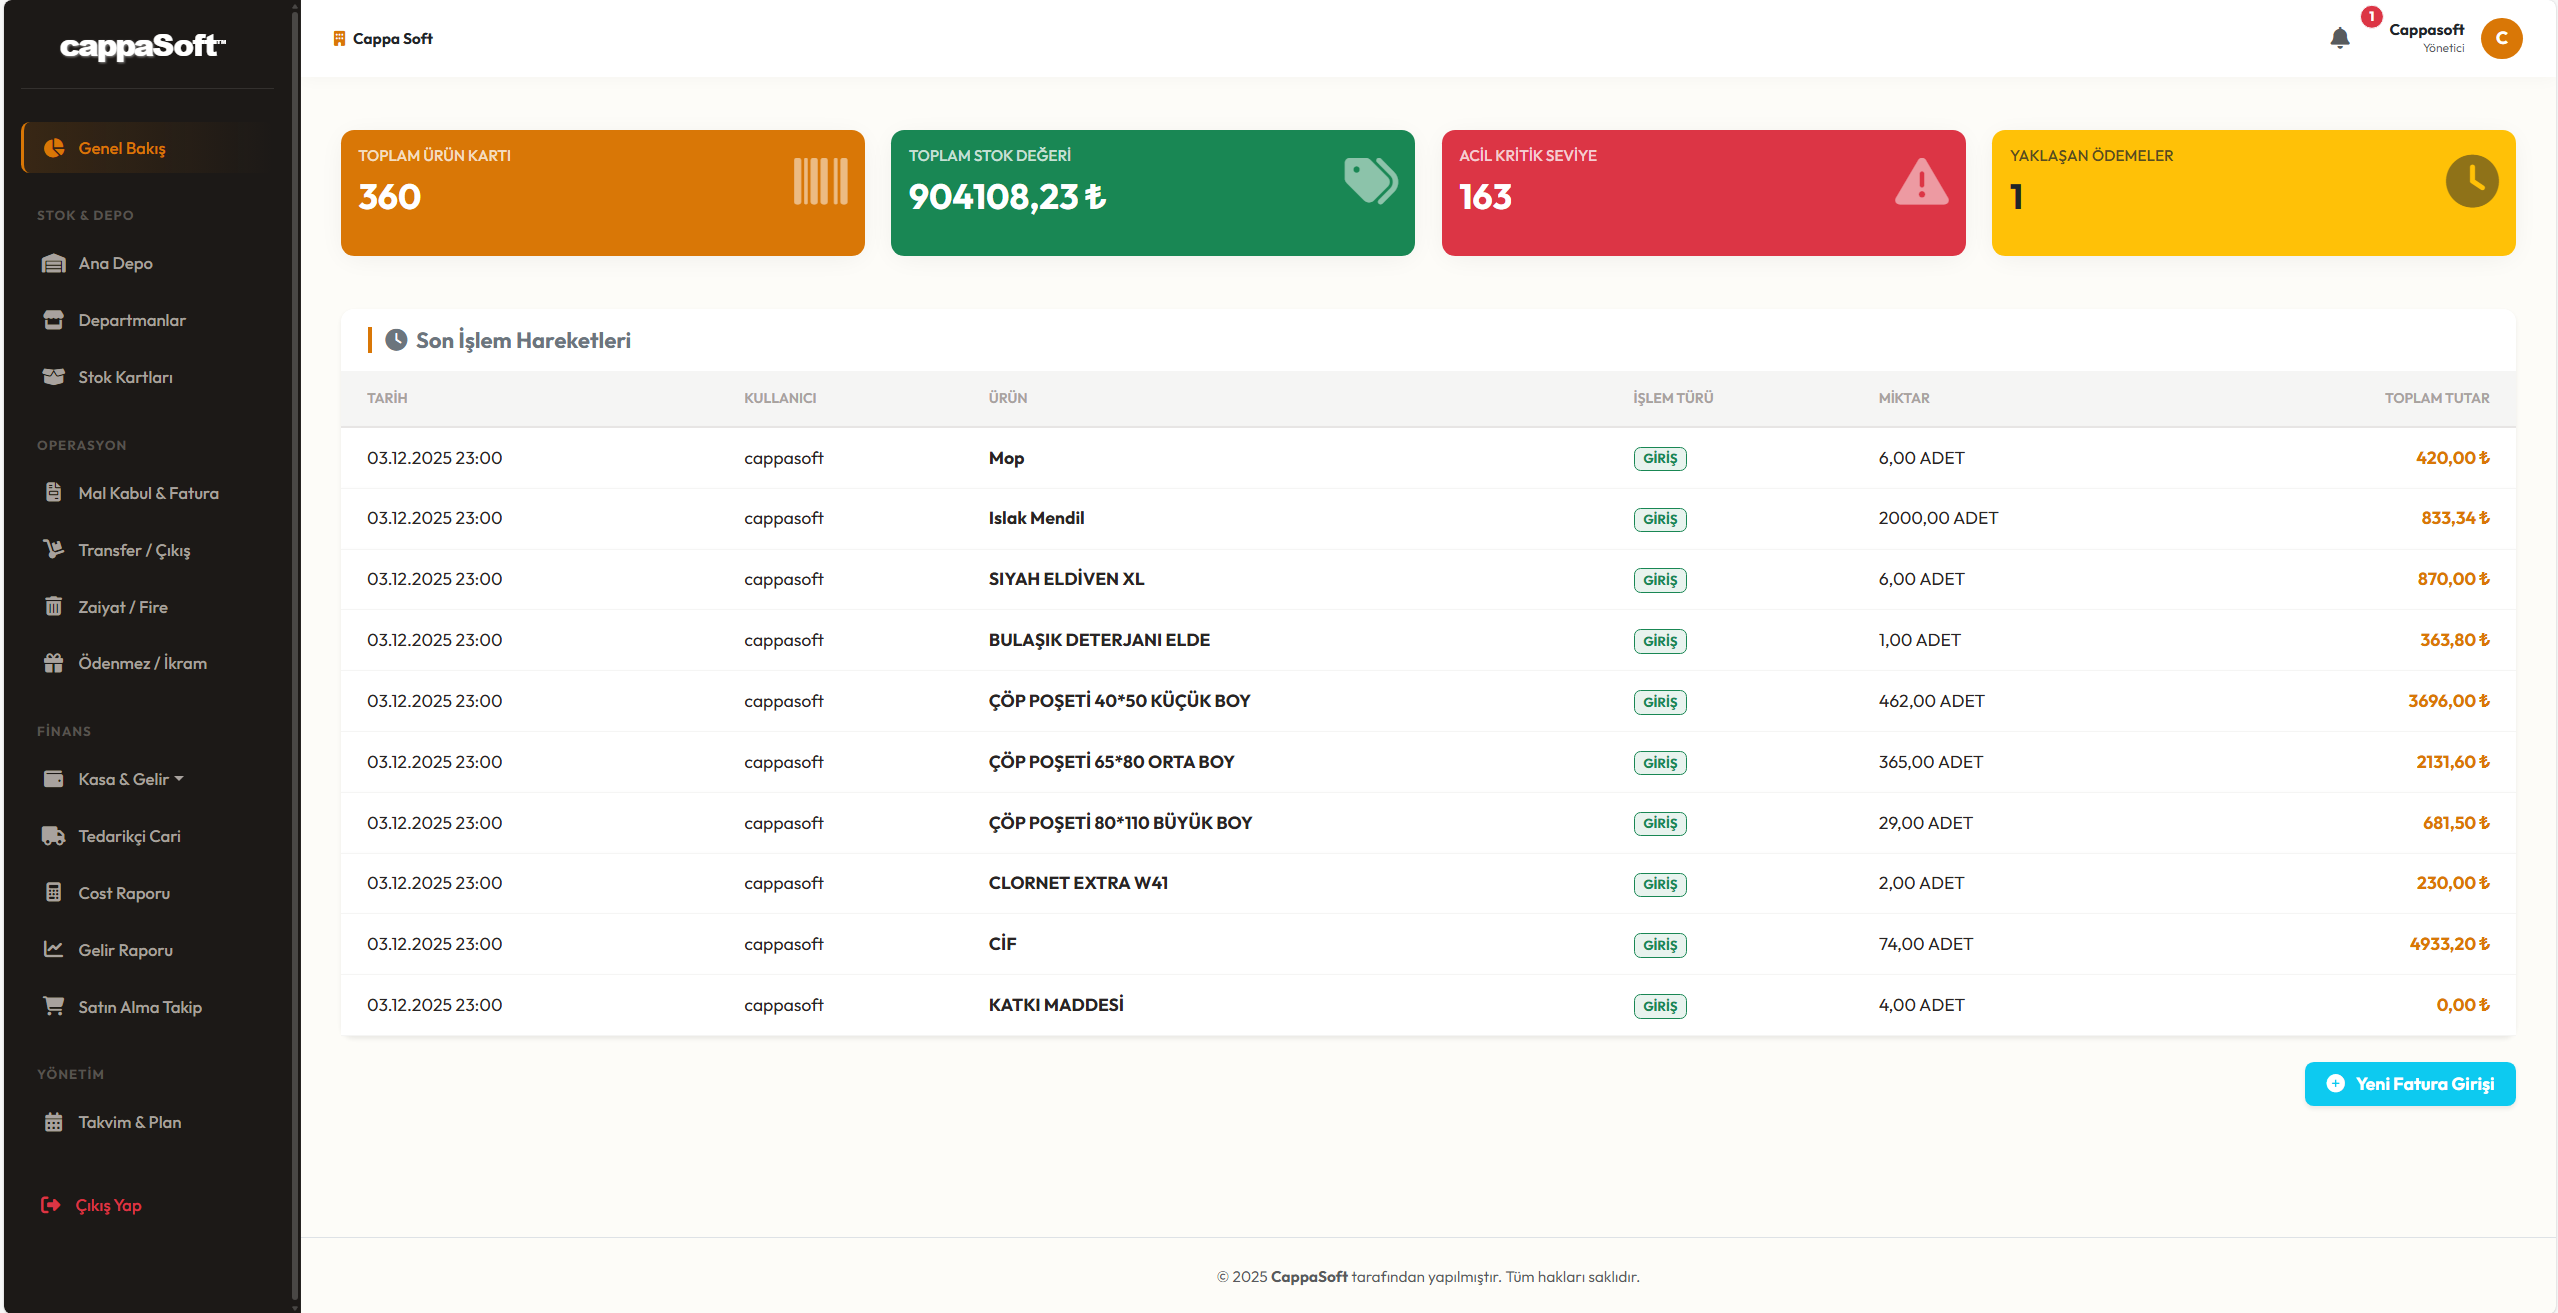The image size is (2558, 1313).
Task: Select the Cost Raporu calculator icon
Action: click(56, 893)
